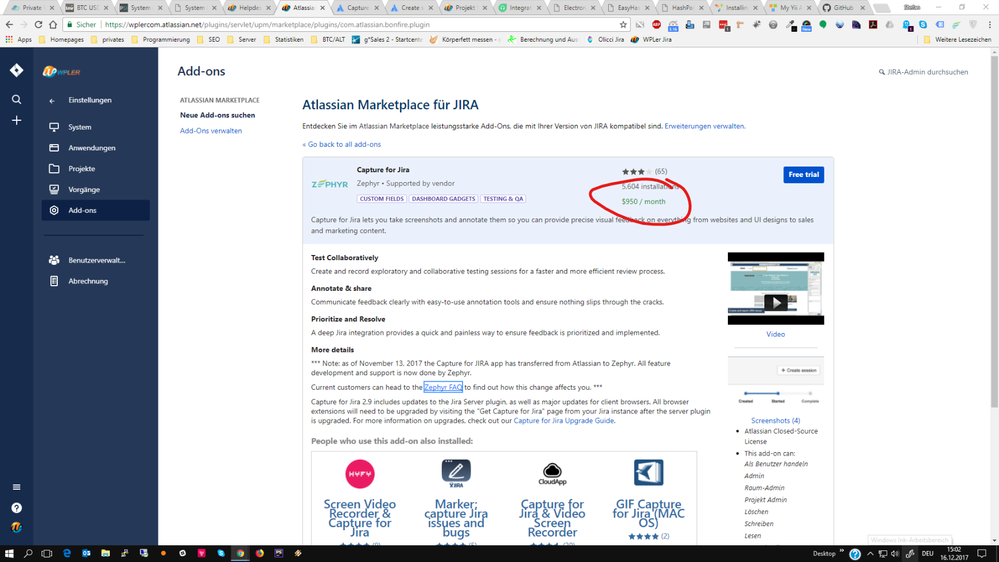Click the user avatar at bottom of rail
The width and height of the screenshot is (999, 562).
click(17, 527)
